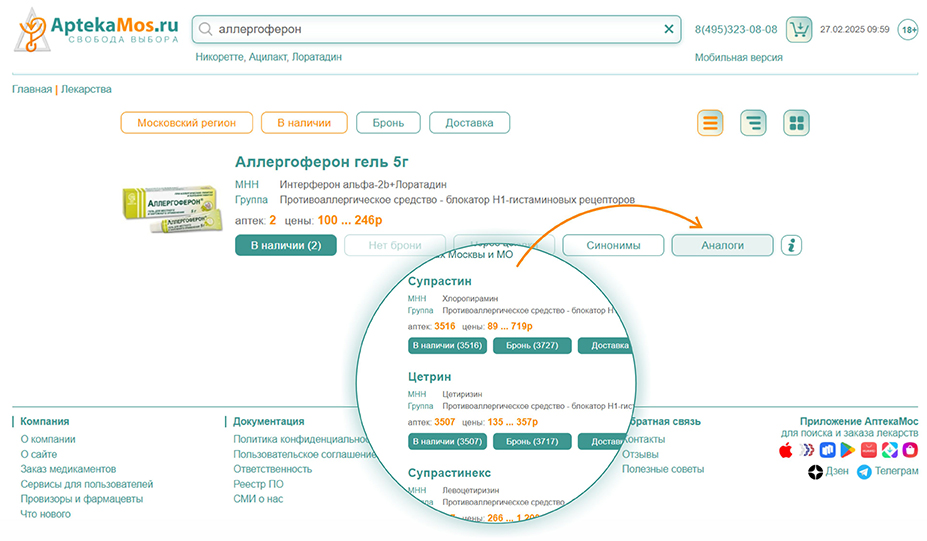The height and width of the screenshot is (541, 927).
Task: Toggle the 'В наличии' filter
Action: pos(304,123)
